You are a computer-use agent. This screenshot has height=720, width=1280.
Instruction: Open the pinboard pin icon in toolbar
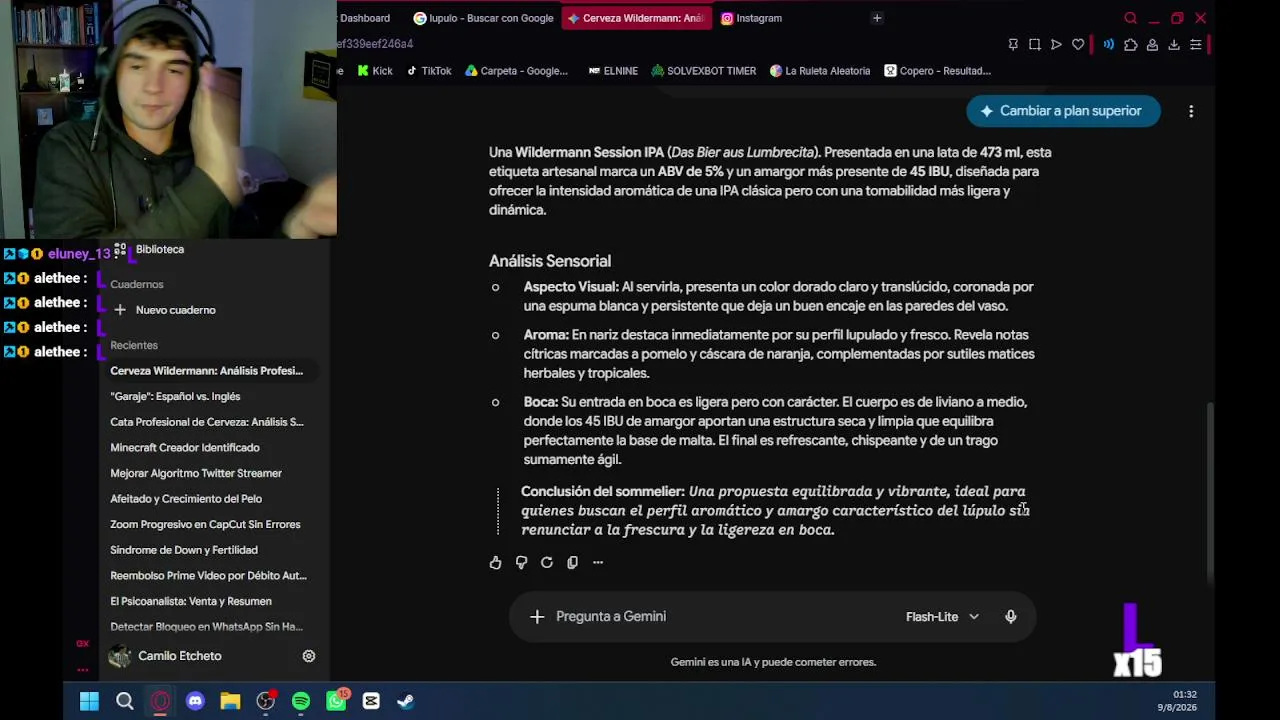(1013, 44)
